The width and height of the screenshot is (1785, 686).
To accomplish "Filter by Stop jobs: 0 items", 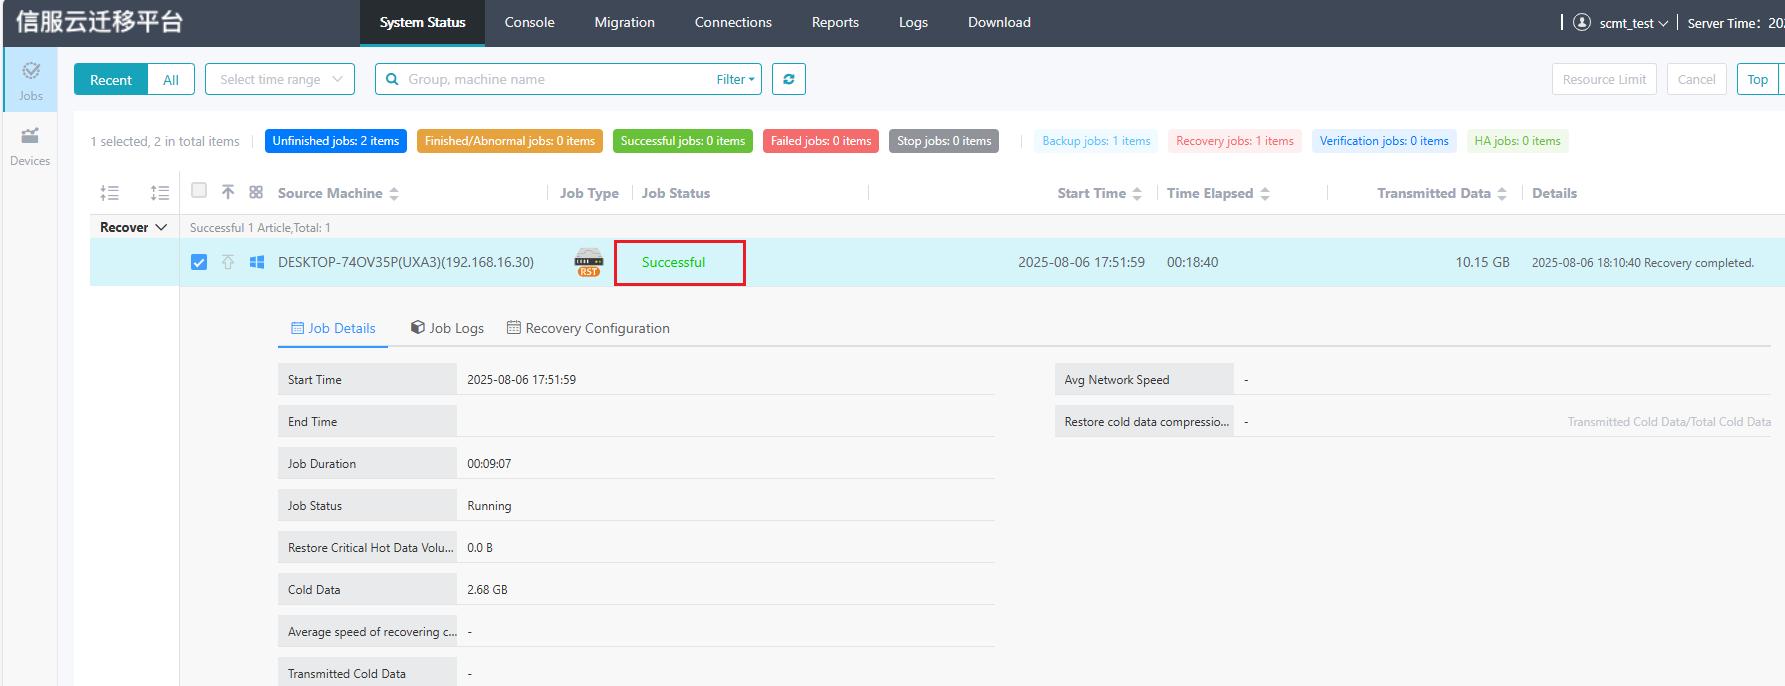I will pos(944,141).
